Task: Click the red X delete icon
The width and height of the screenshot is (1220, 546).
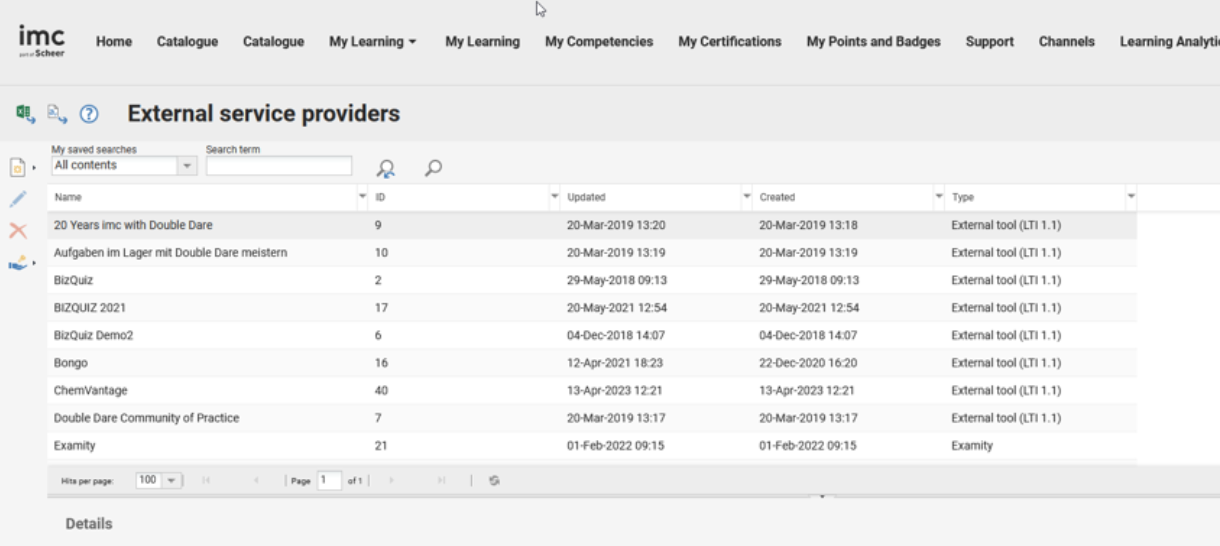Action: (x=17, y=231)
